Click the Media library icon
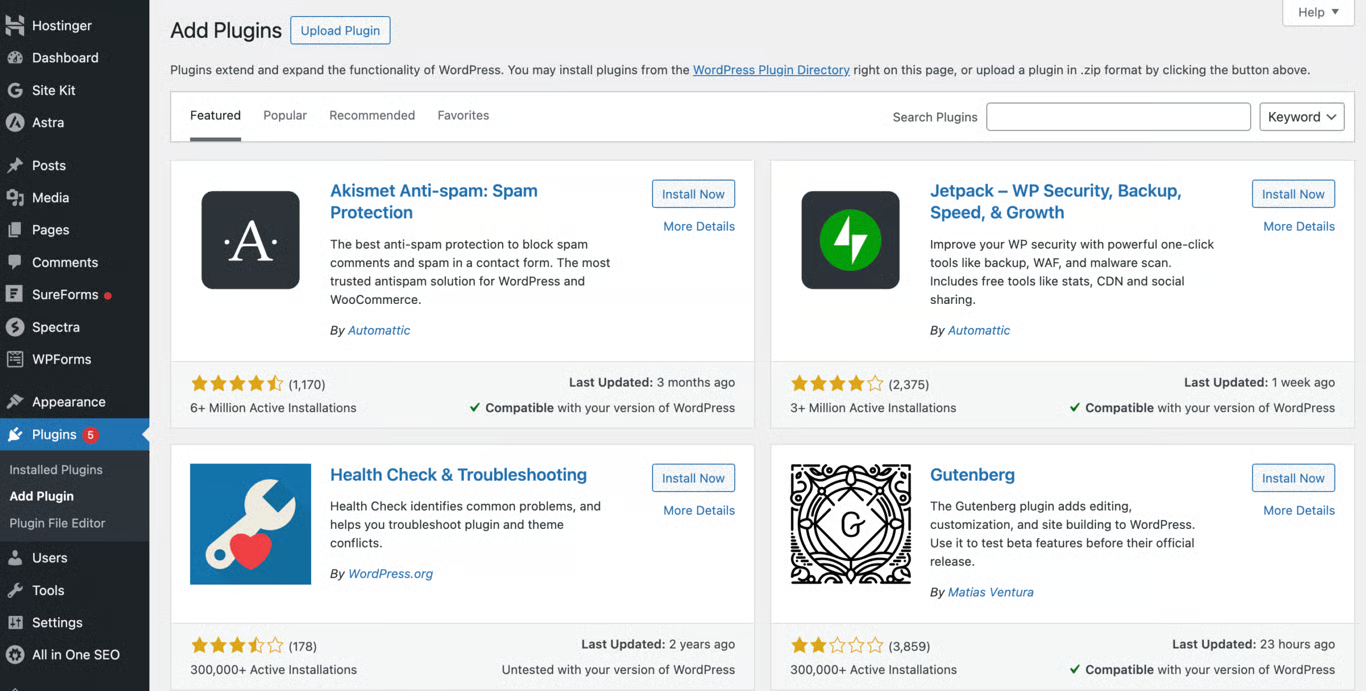Image resolution: width=1366 pixels, height=691 pixels. click(x=15, y=197)
